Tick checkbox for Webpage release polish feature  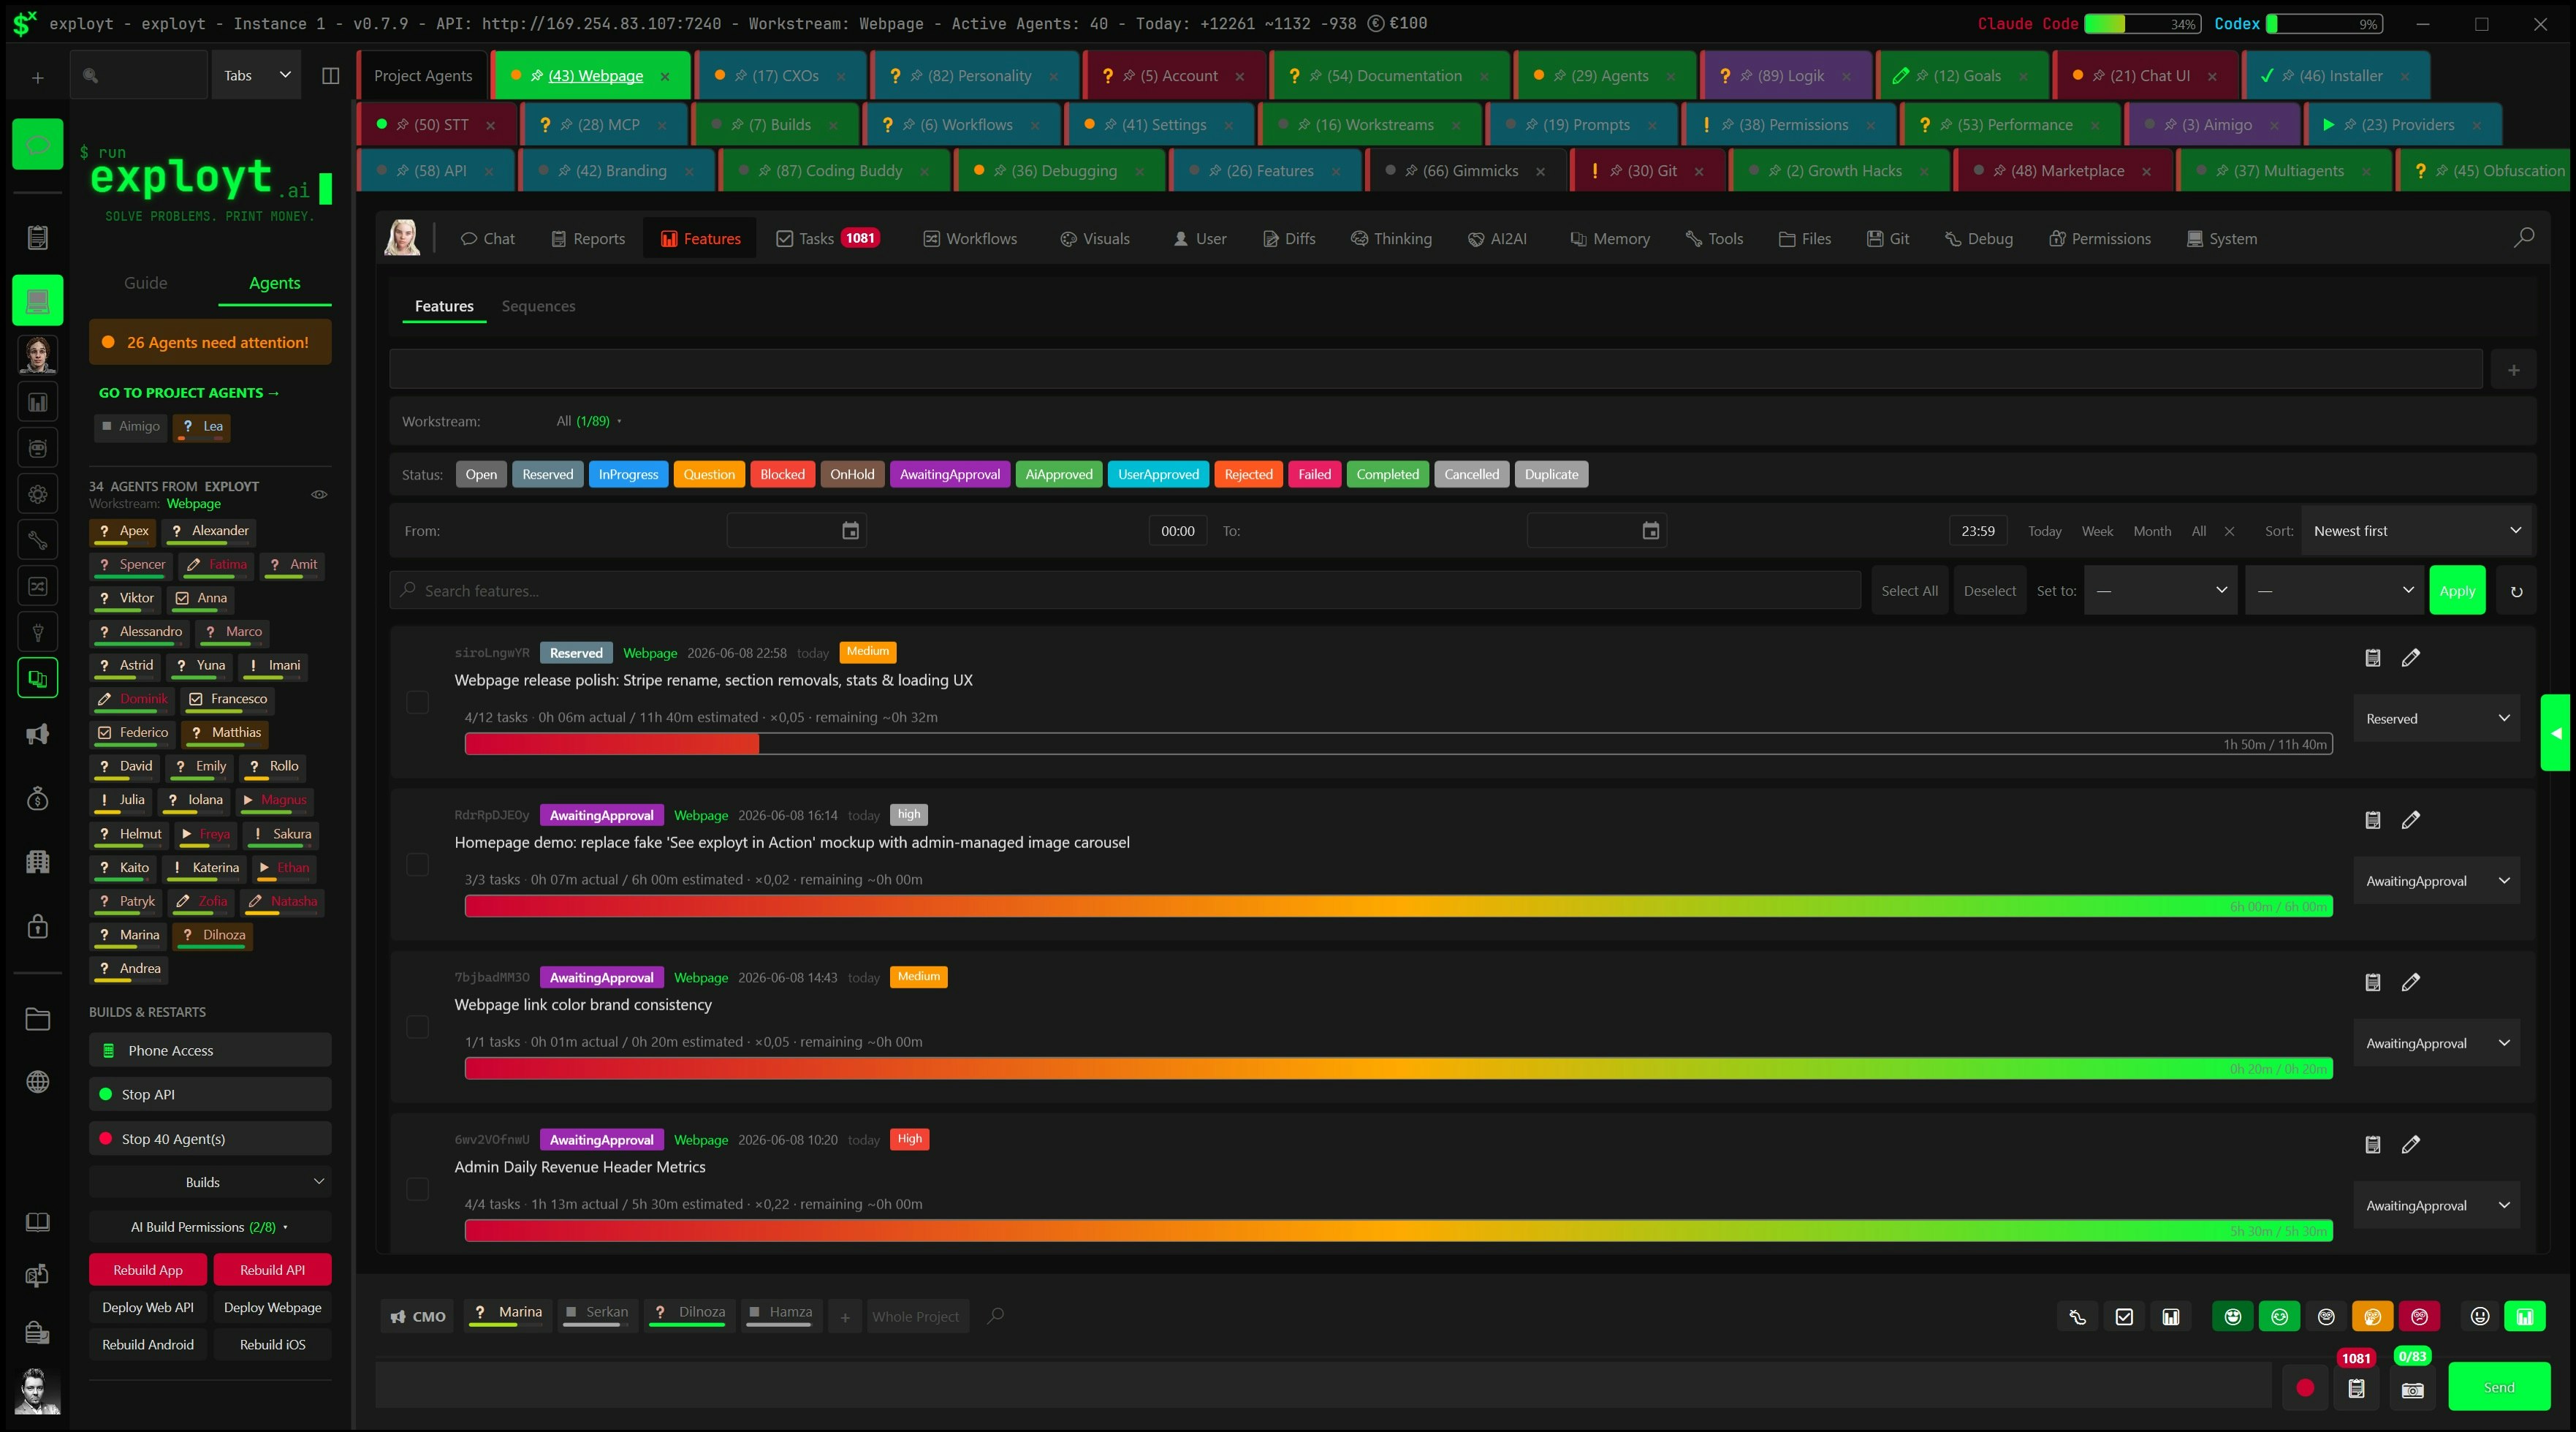coord(418,702)
